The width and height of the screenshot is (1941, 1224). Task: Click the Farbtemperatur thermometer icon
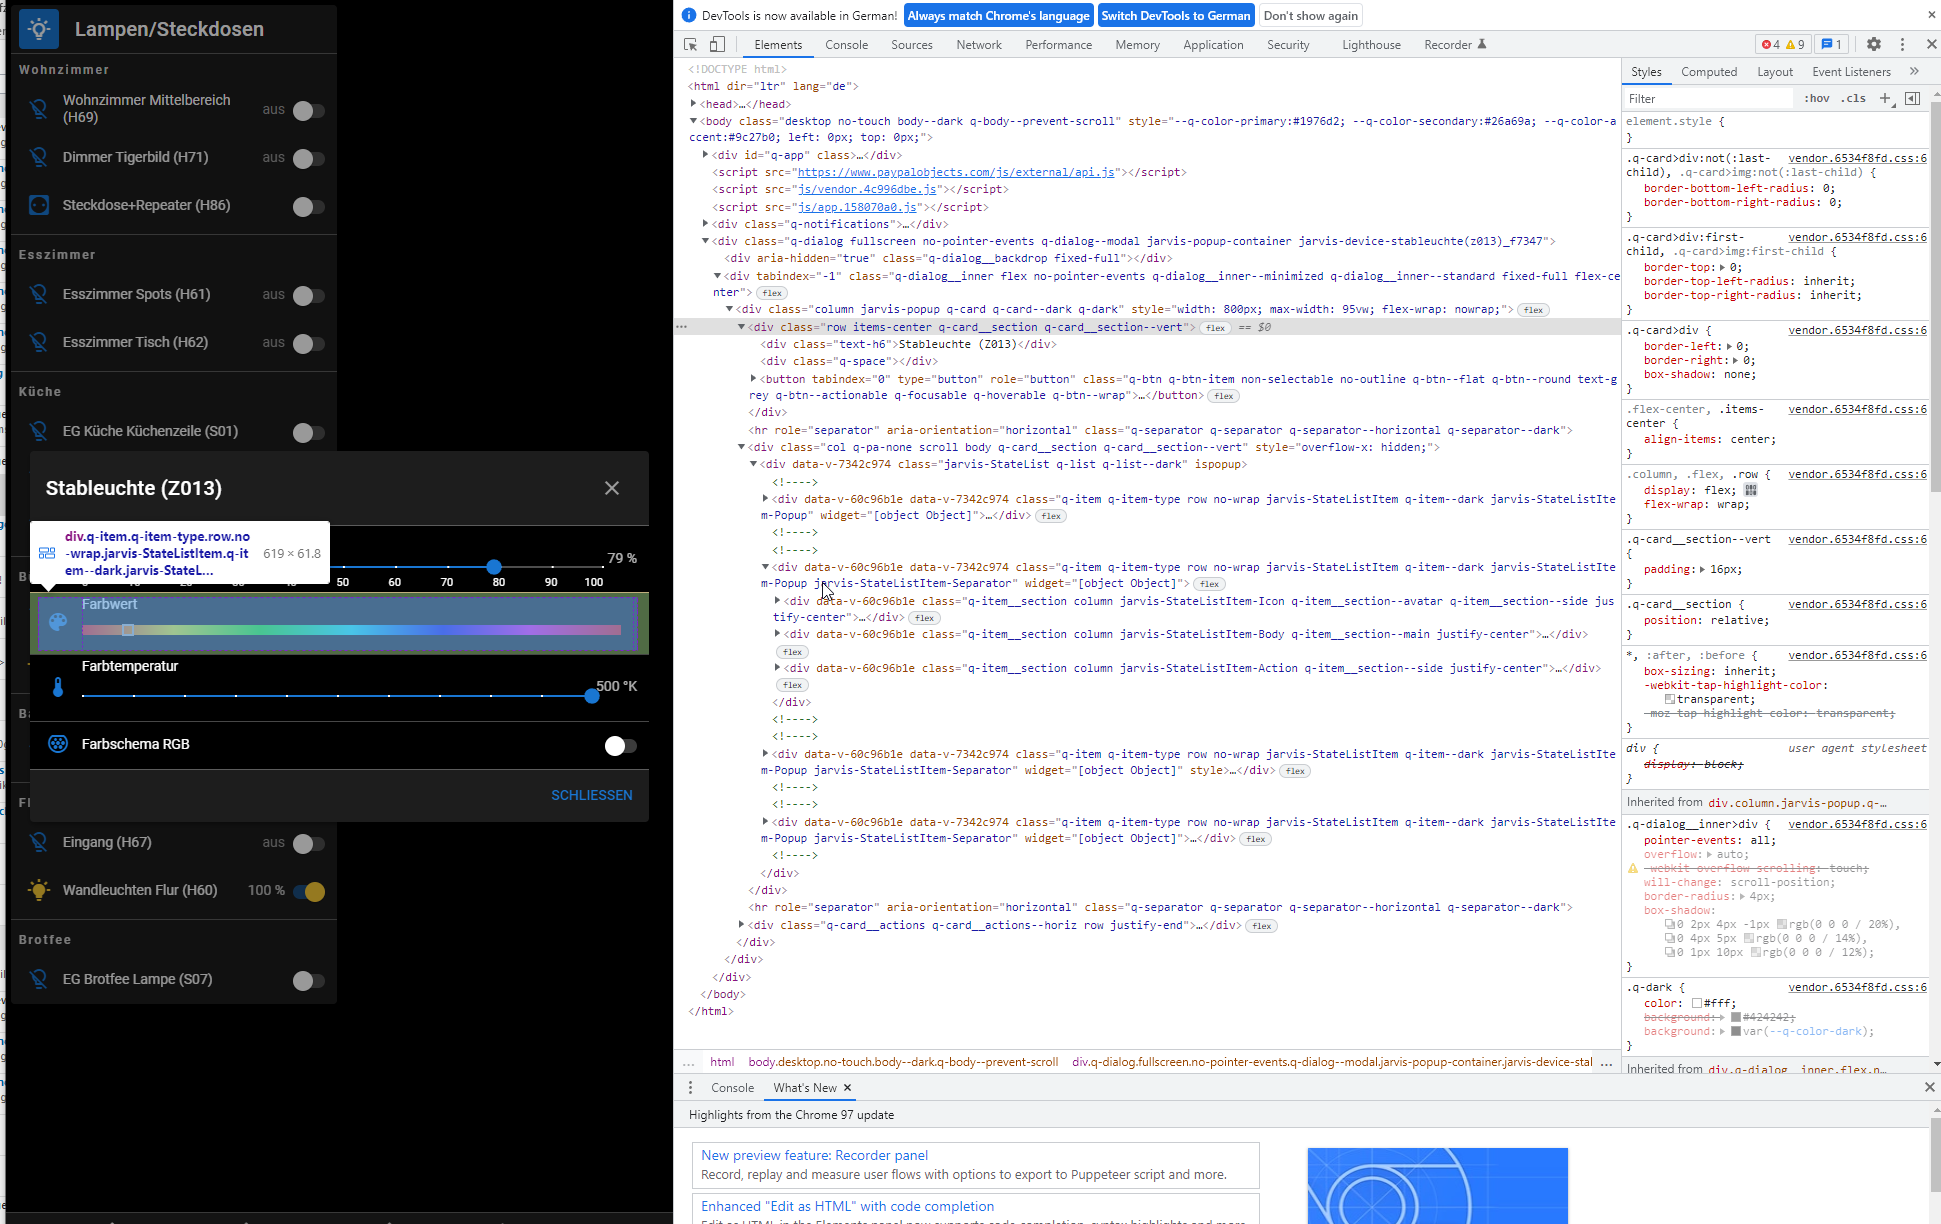(x=58, y=687)
